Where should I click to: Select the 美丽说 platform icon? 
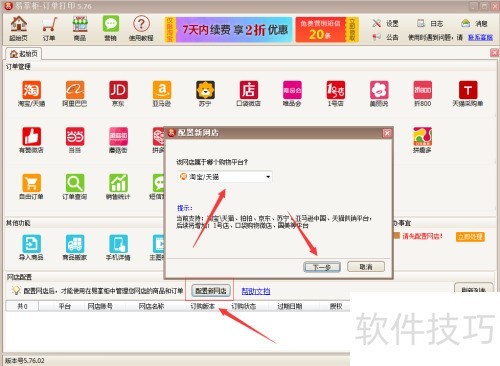click(379, 94)
